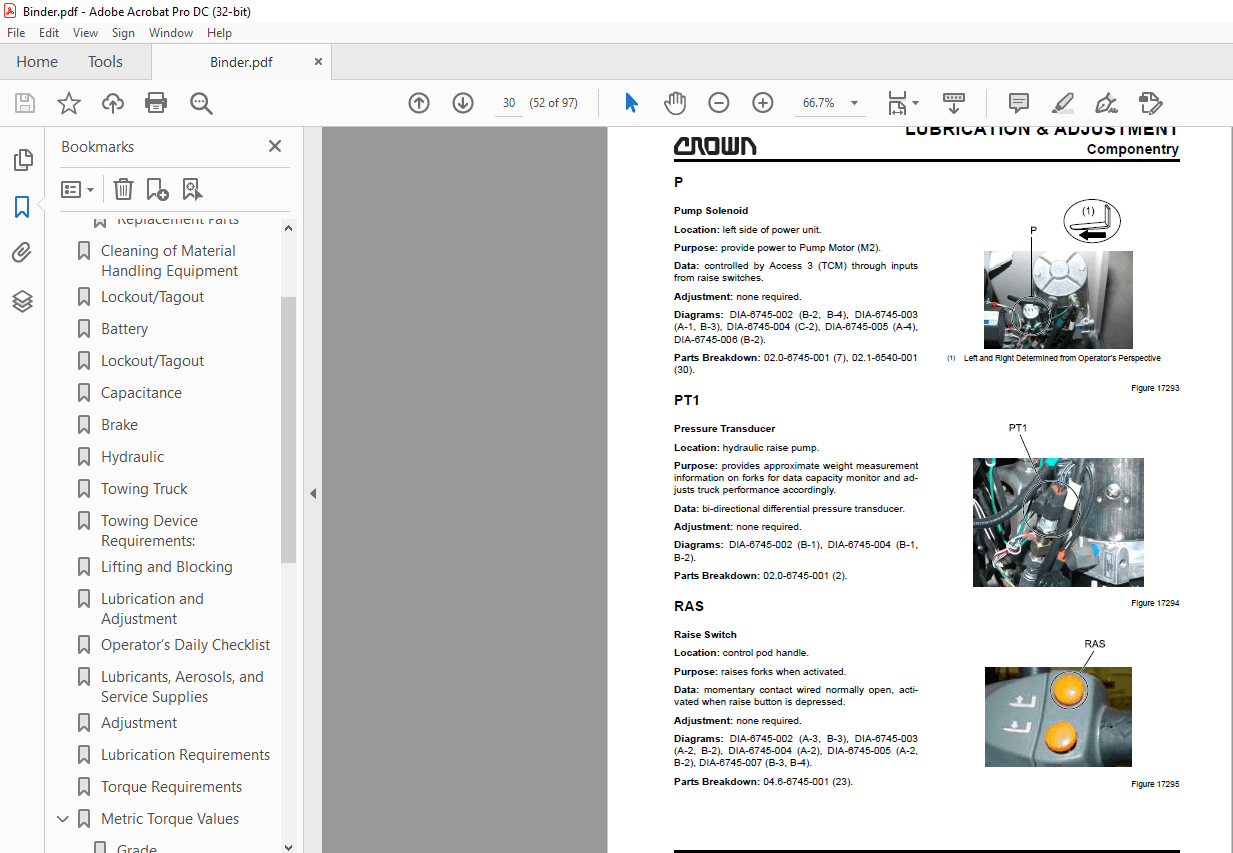
Task: Open the Page Thumbnails panel
Action: [23, 159]
